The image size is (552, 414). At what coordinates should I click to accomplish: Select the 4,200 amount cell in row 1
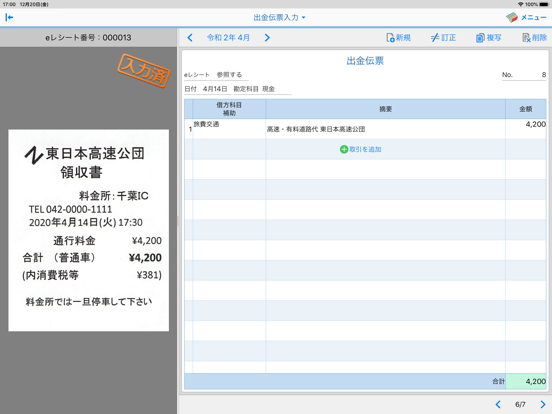click(526, 129)
